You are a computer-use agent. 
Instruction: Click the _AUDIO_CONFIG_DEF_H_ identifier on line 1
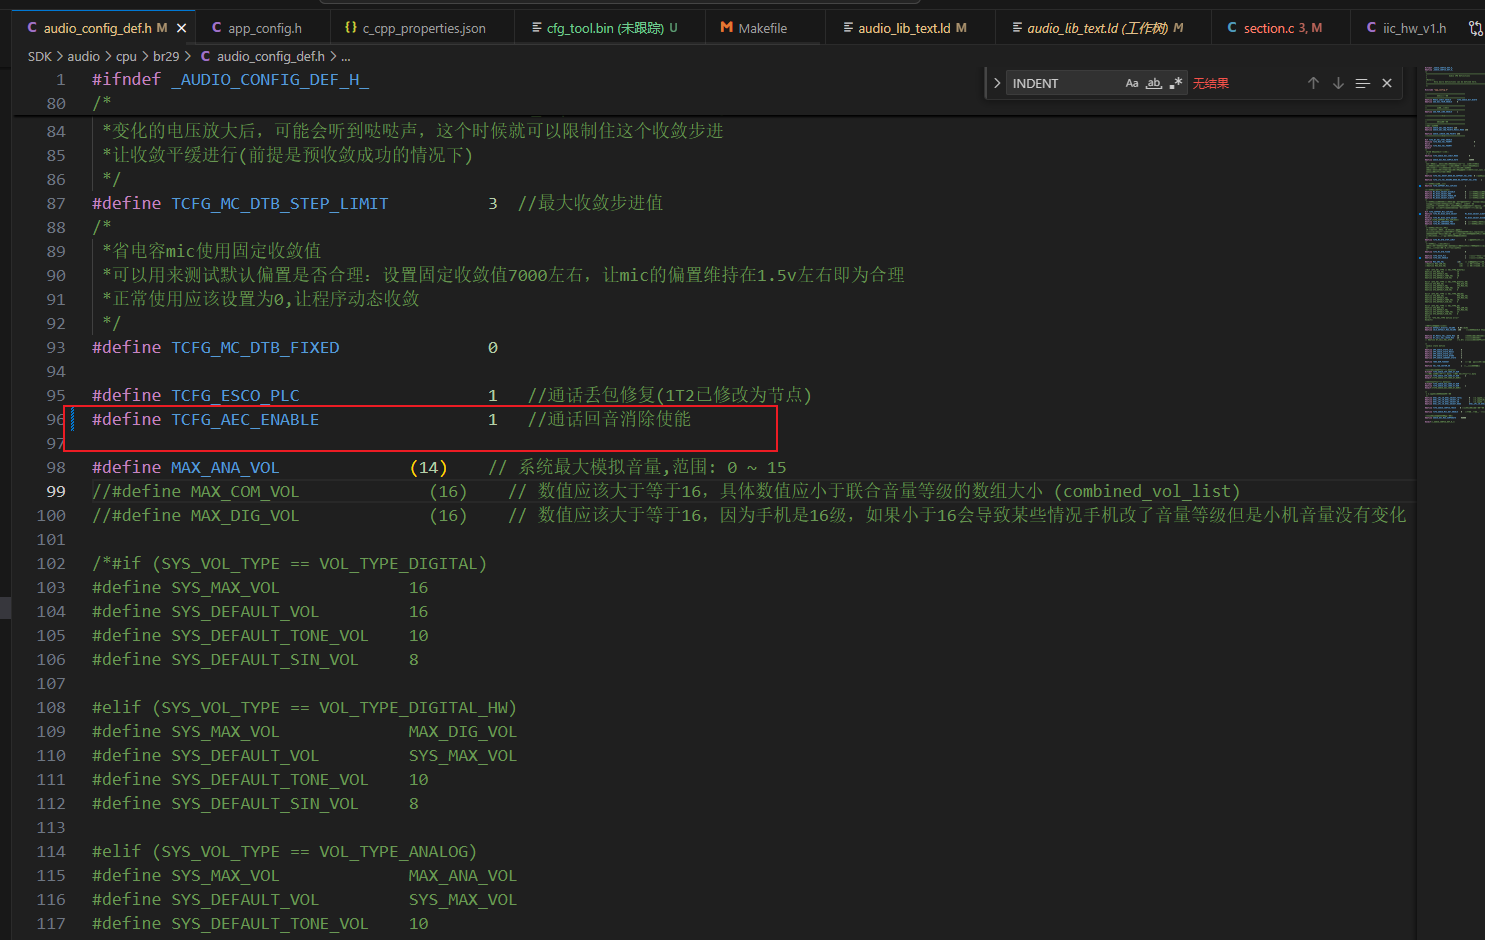coord(270,79)
